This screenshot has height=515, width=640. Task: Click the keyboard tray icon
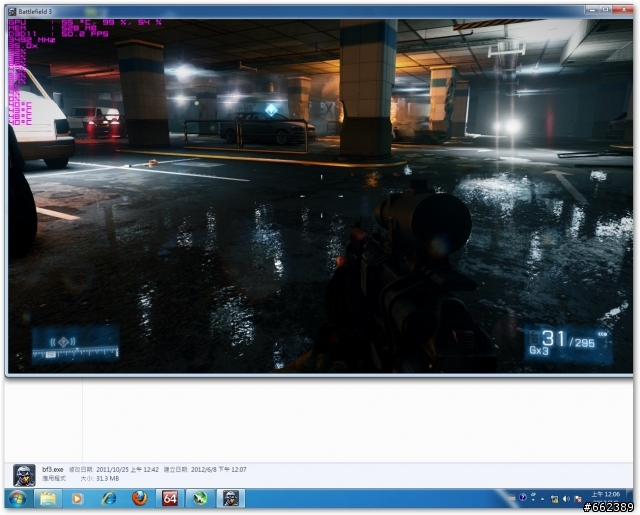point(511,498)
